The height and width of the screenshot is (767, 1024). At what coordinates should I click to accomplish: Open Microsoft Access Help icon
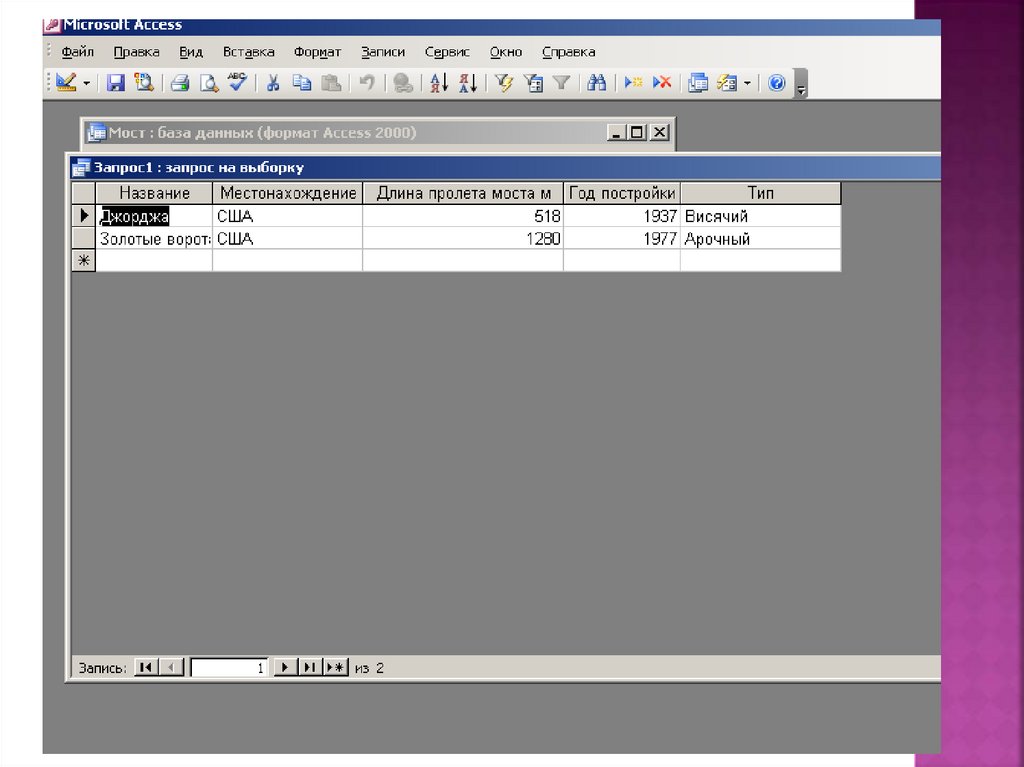pyautogui.click(x=777, y=83)
